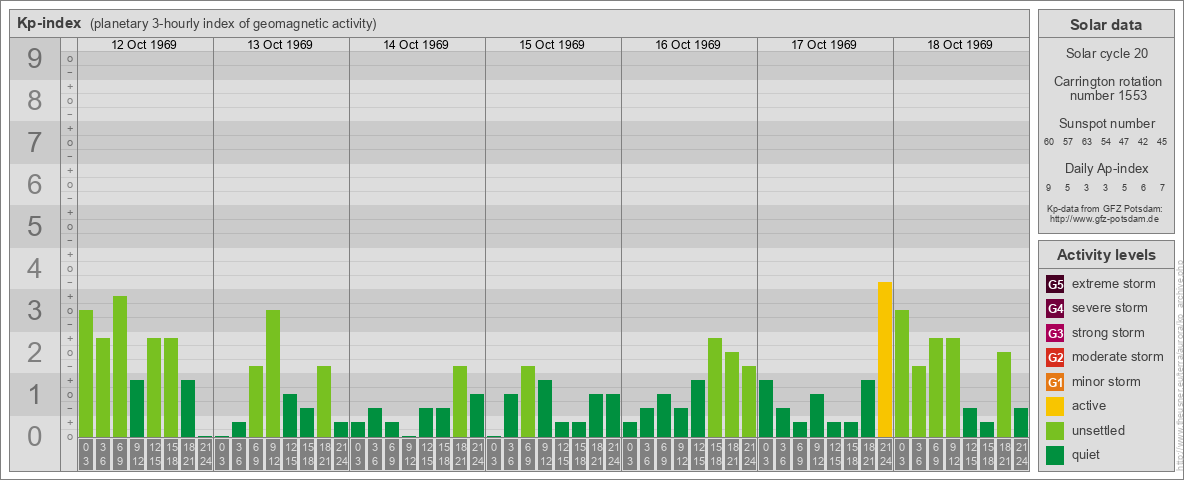1184x480 pixels.
Task: Click the 18 Oct 0-3 light green bar
Action: point(902,374)
